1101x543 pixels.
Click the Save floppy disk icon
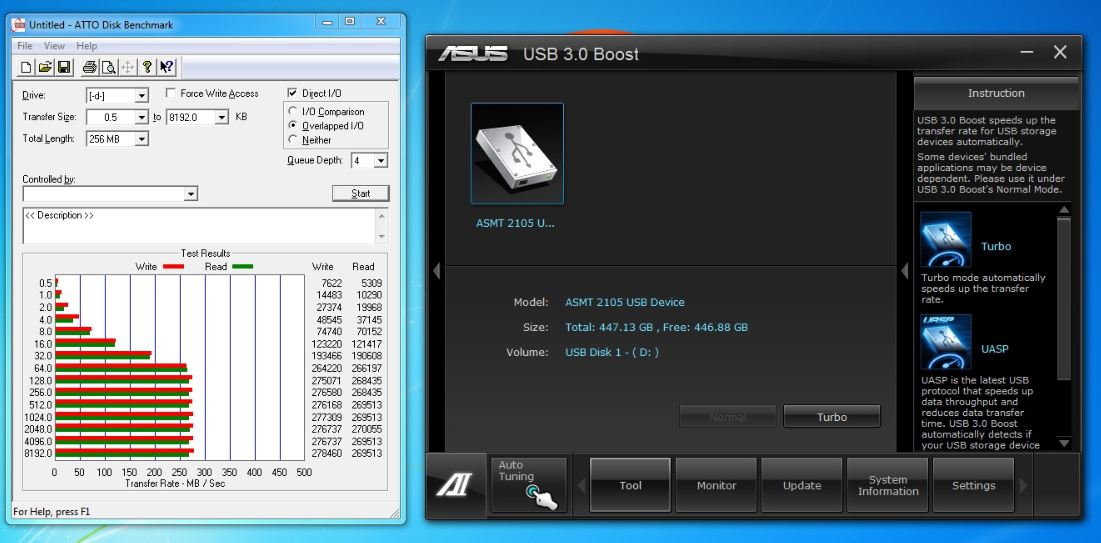[x=63, y=67]
